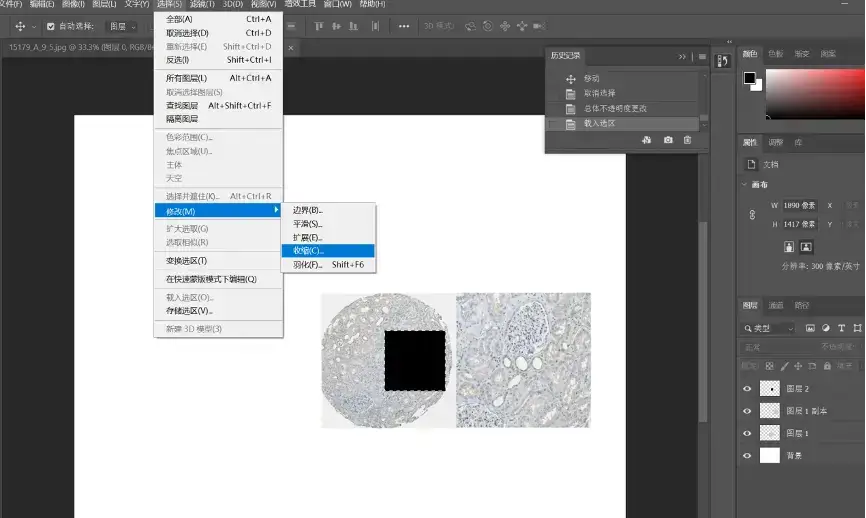Open the 图层 auto-select dropdown

[123, 26]
